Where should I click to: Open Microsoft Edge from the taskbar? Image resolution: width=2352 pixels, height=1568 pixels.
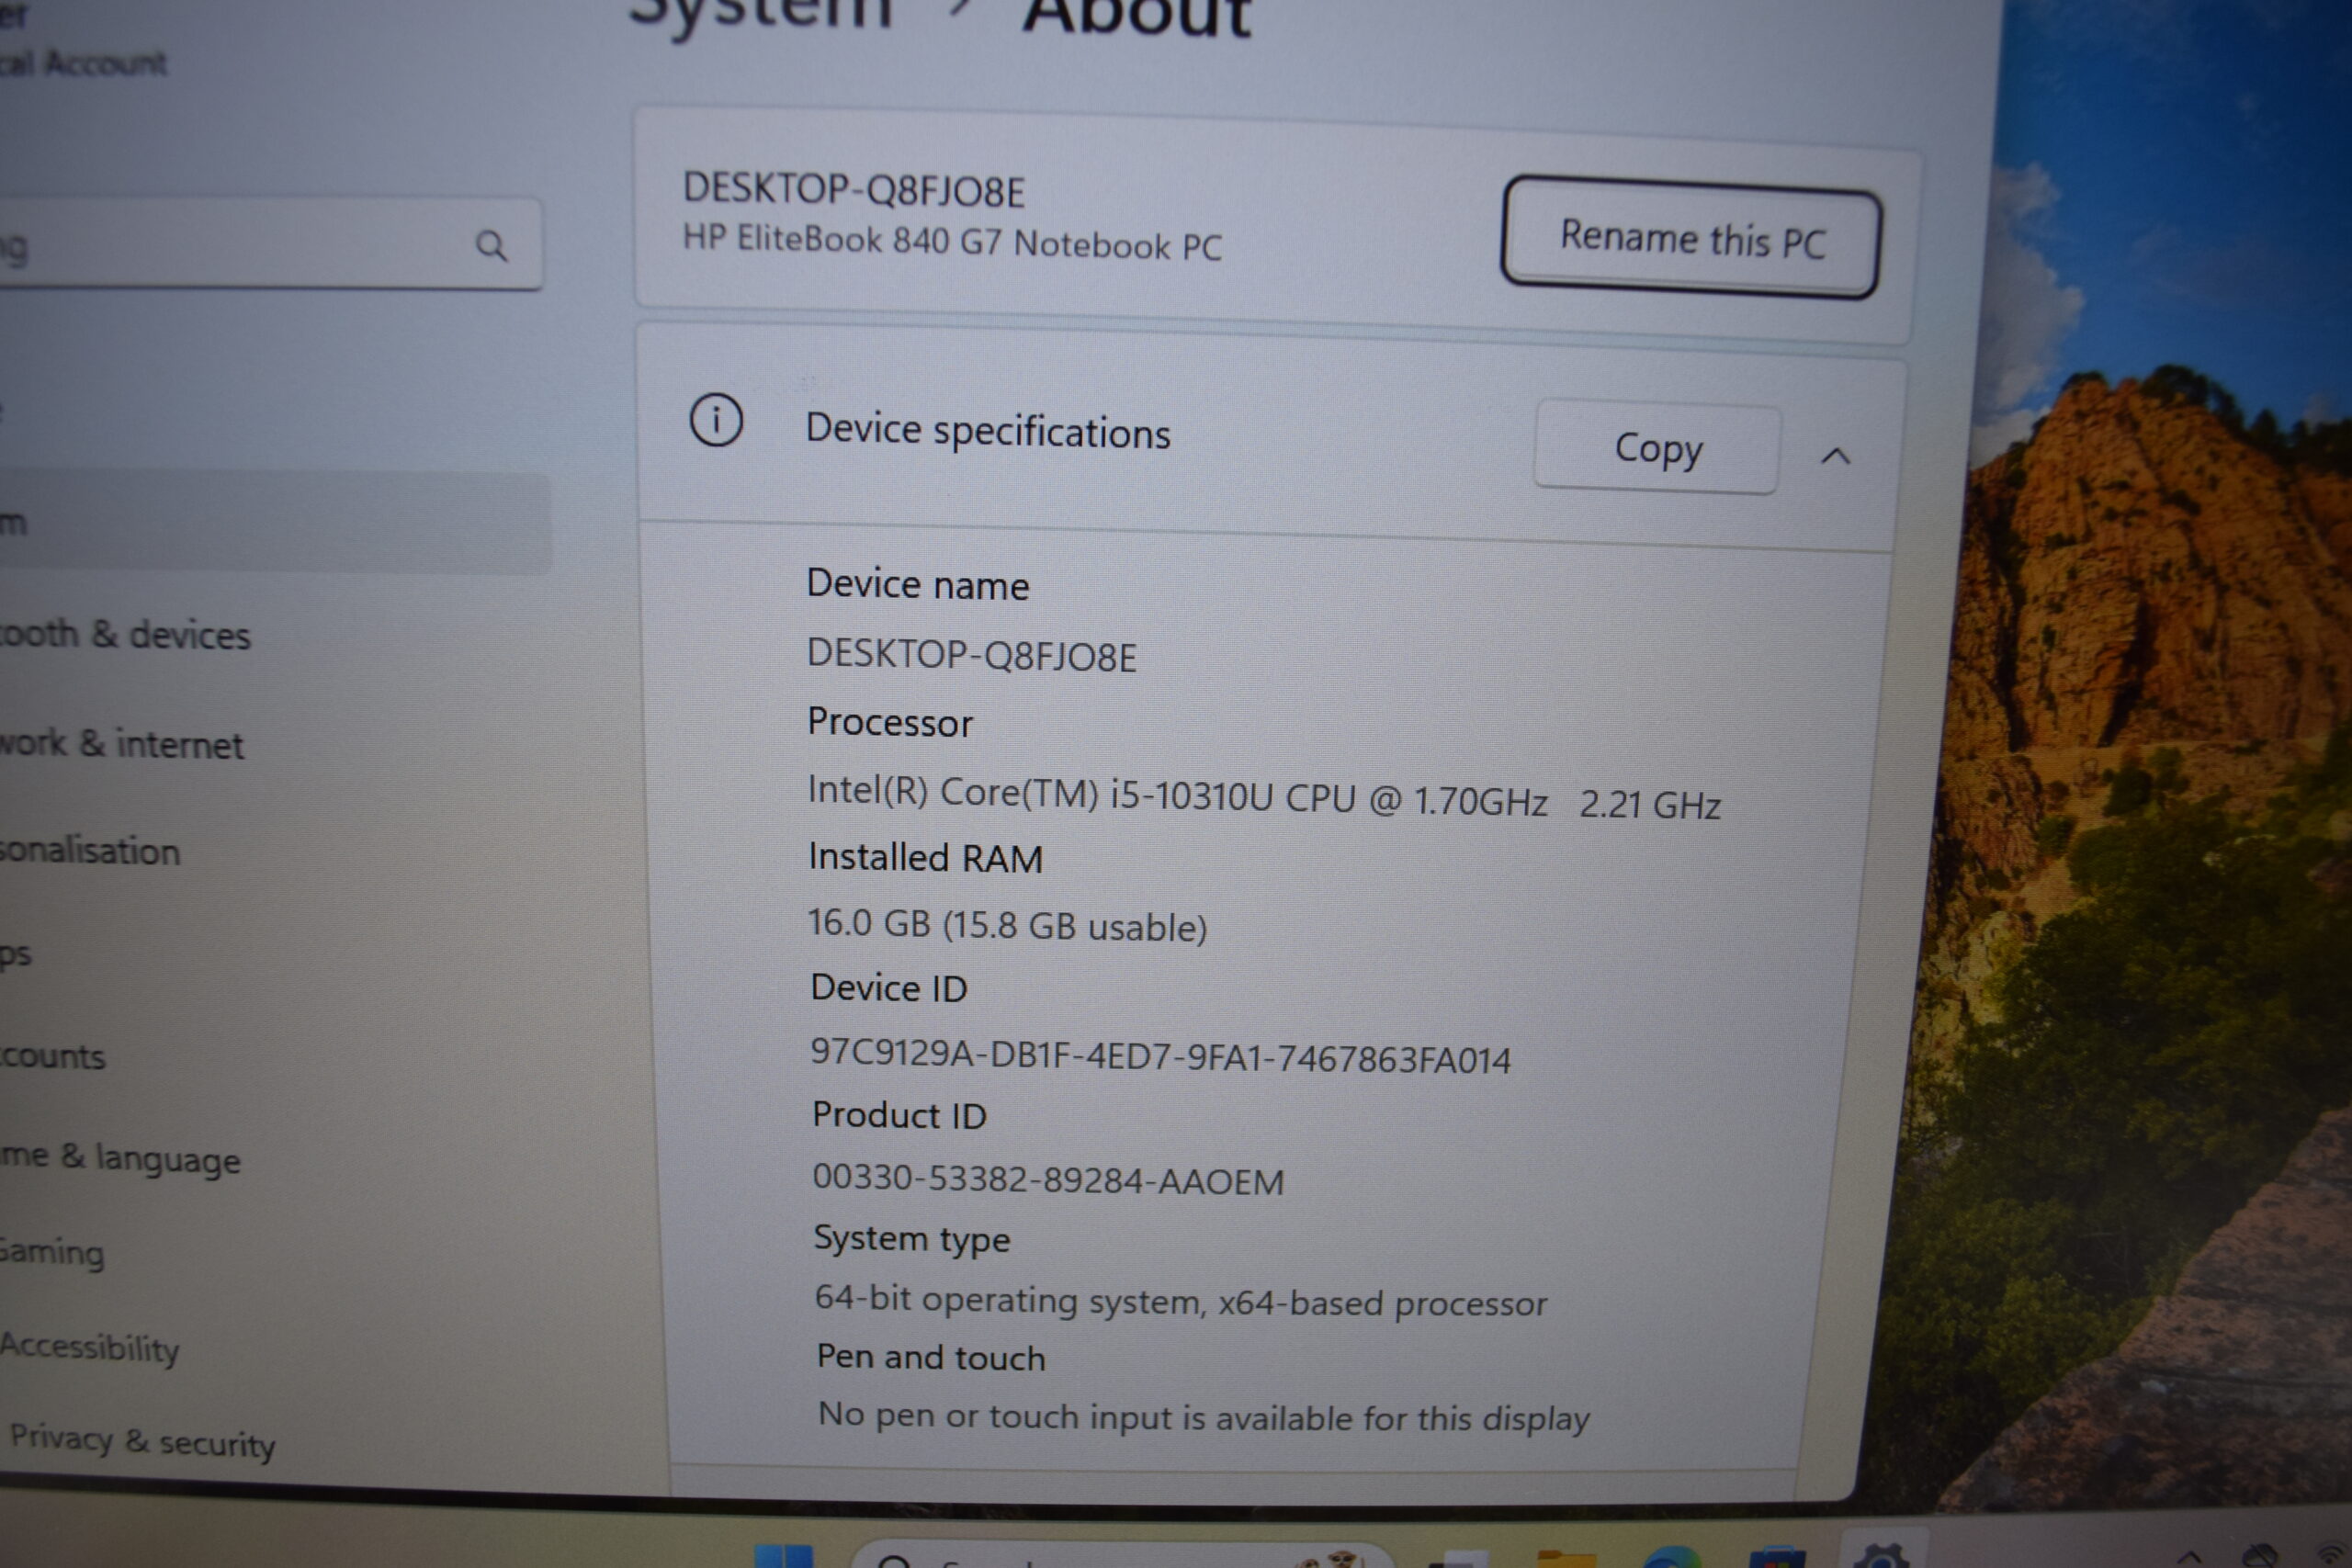[x=1673, y=1558]
